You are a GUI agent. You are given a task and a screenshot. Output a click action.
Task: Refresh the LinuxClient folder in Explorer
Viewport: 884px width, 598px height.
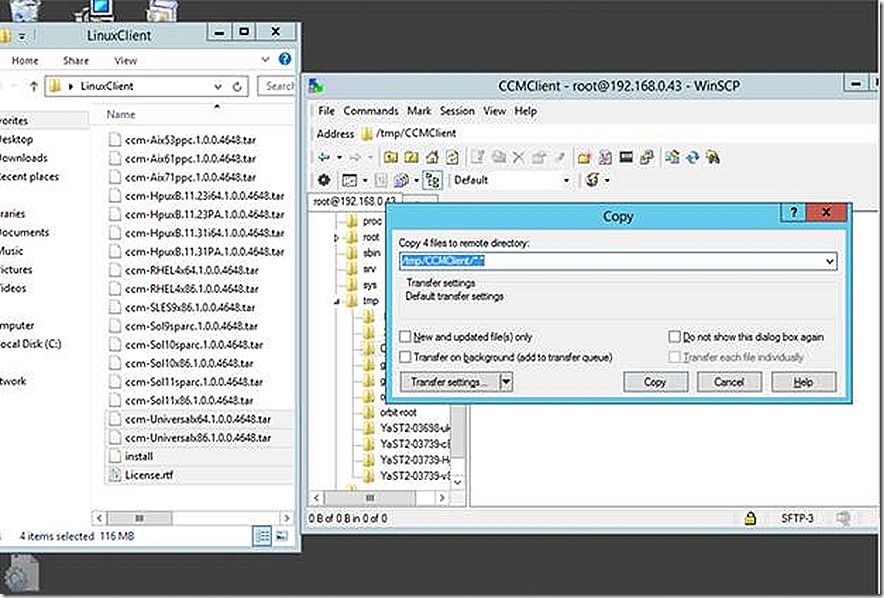[237, 86]
